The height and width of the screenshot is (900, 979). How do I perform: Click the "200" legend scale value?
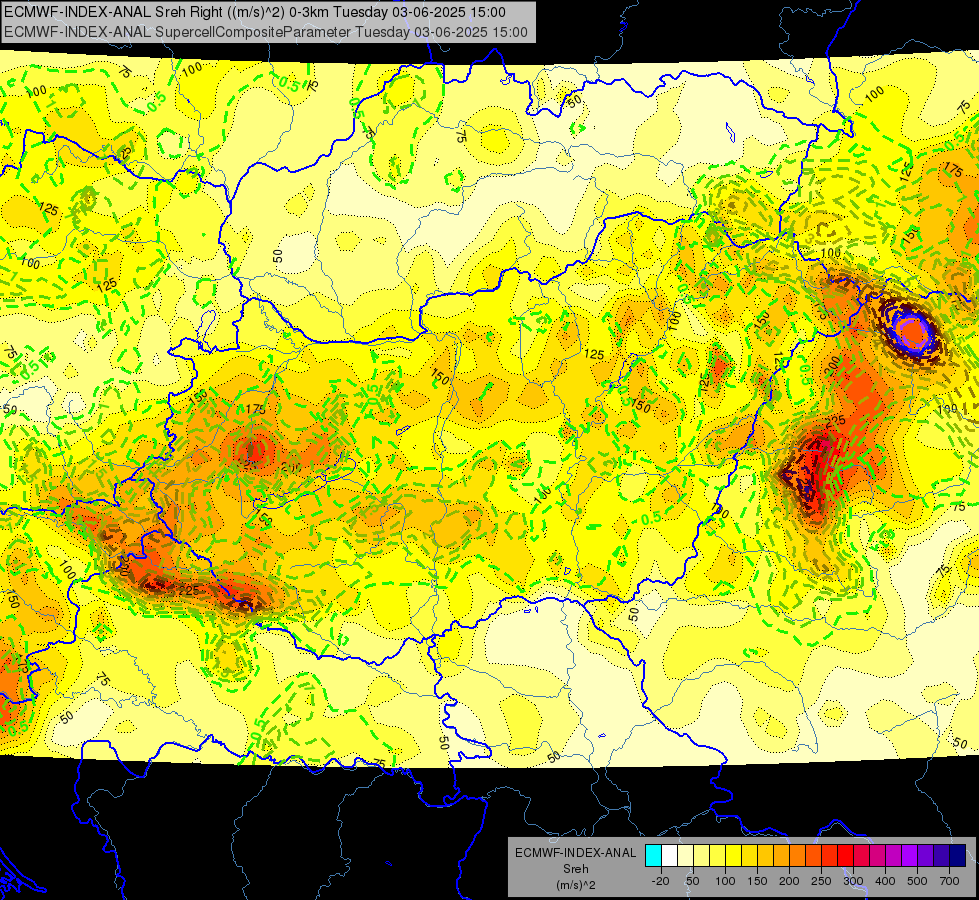point(789,881)
